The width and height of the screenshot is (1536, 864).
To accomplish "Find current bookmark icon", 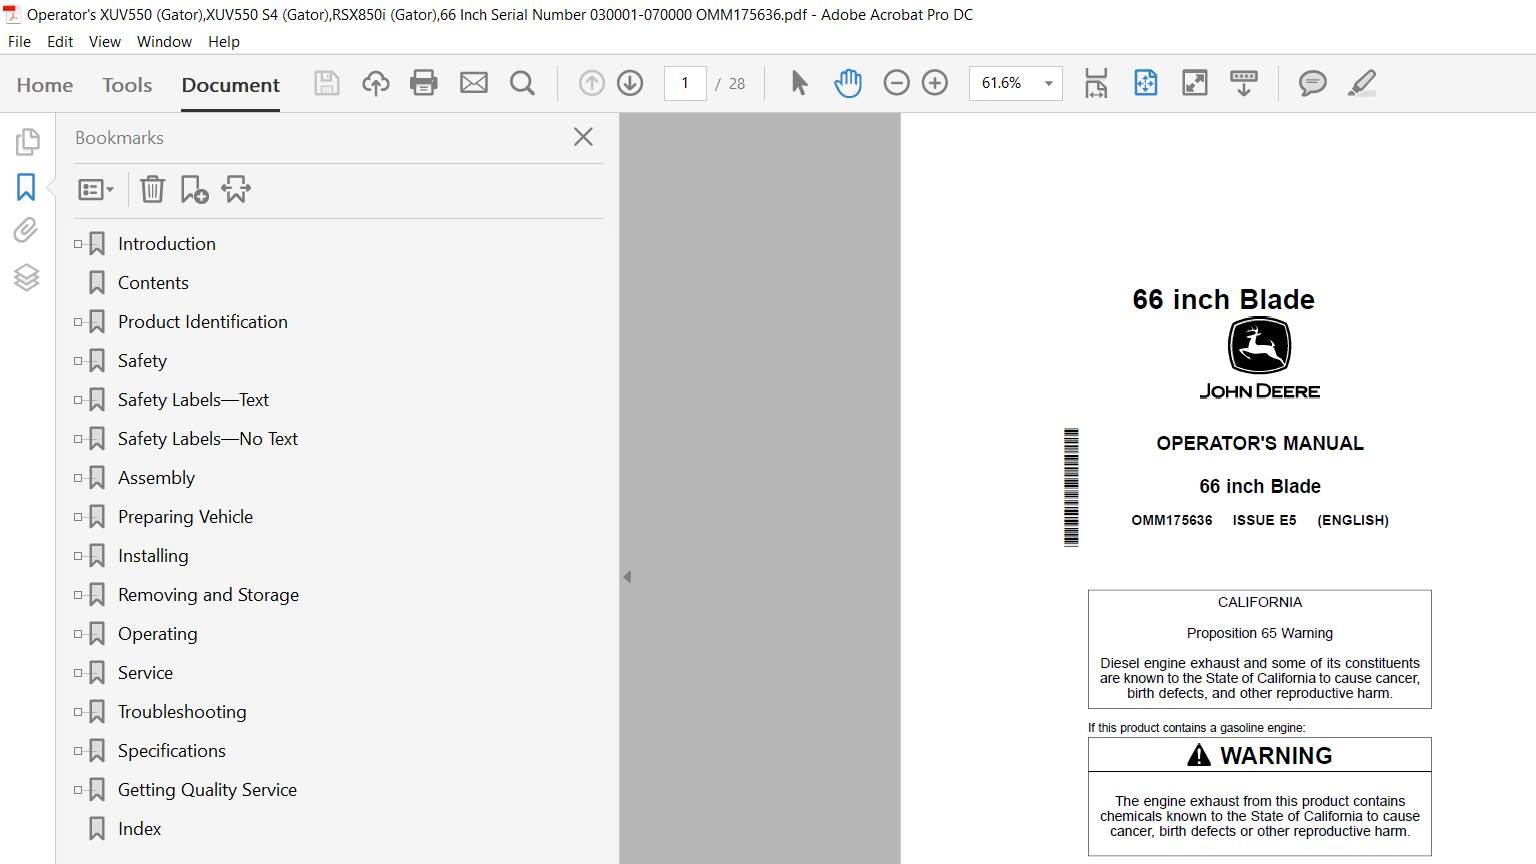I will [x=236, y=189].
